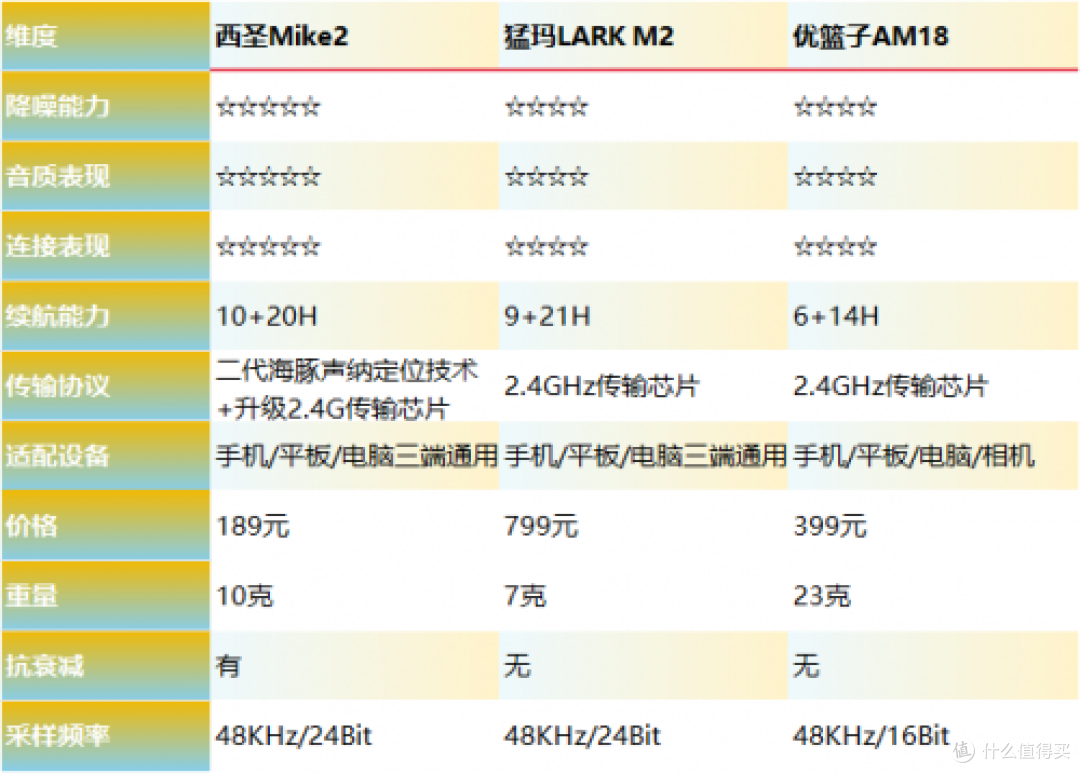Click 手机/平板/电脑三端通用 in the 猛玛LARK M2 column
Image resolution: width=1080 pixels, height=773 pixels.
point(645,456)
